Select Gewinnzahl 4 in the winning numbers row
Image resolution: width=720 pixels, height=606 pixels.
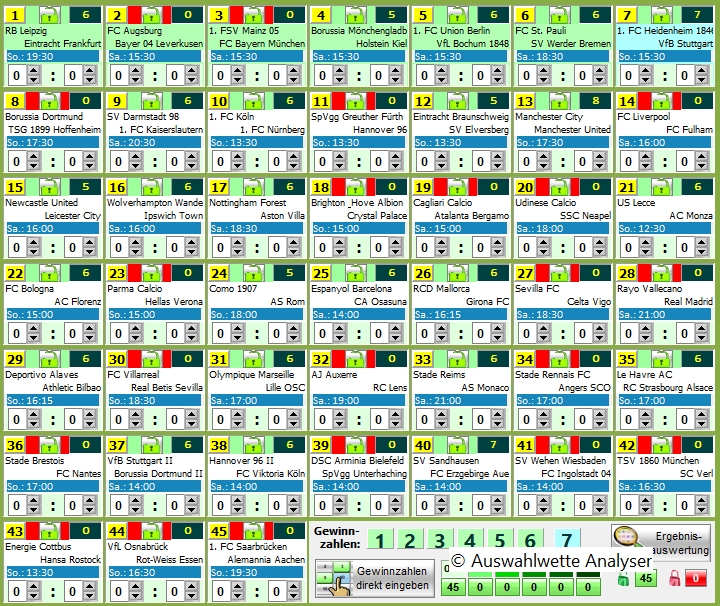(x=470, y=540)
